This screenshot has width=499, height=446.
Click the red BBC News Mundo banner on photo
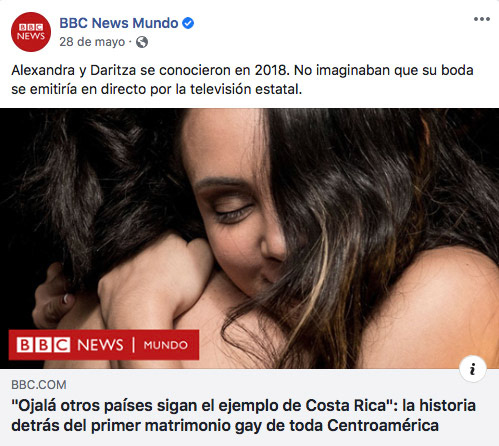click(104, 345)
